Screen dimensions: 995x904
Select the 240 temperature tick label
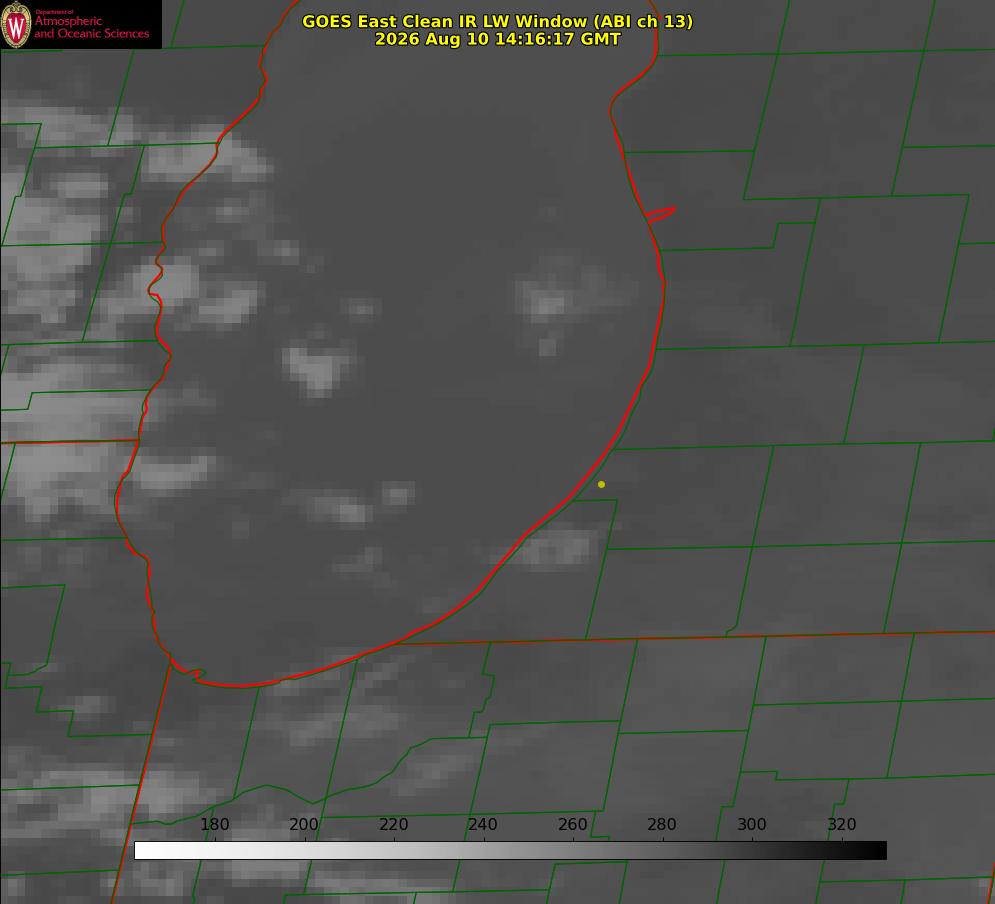point(483,824)
